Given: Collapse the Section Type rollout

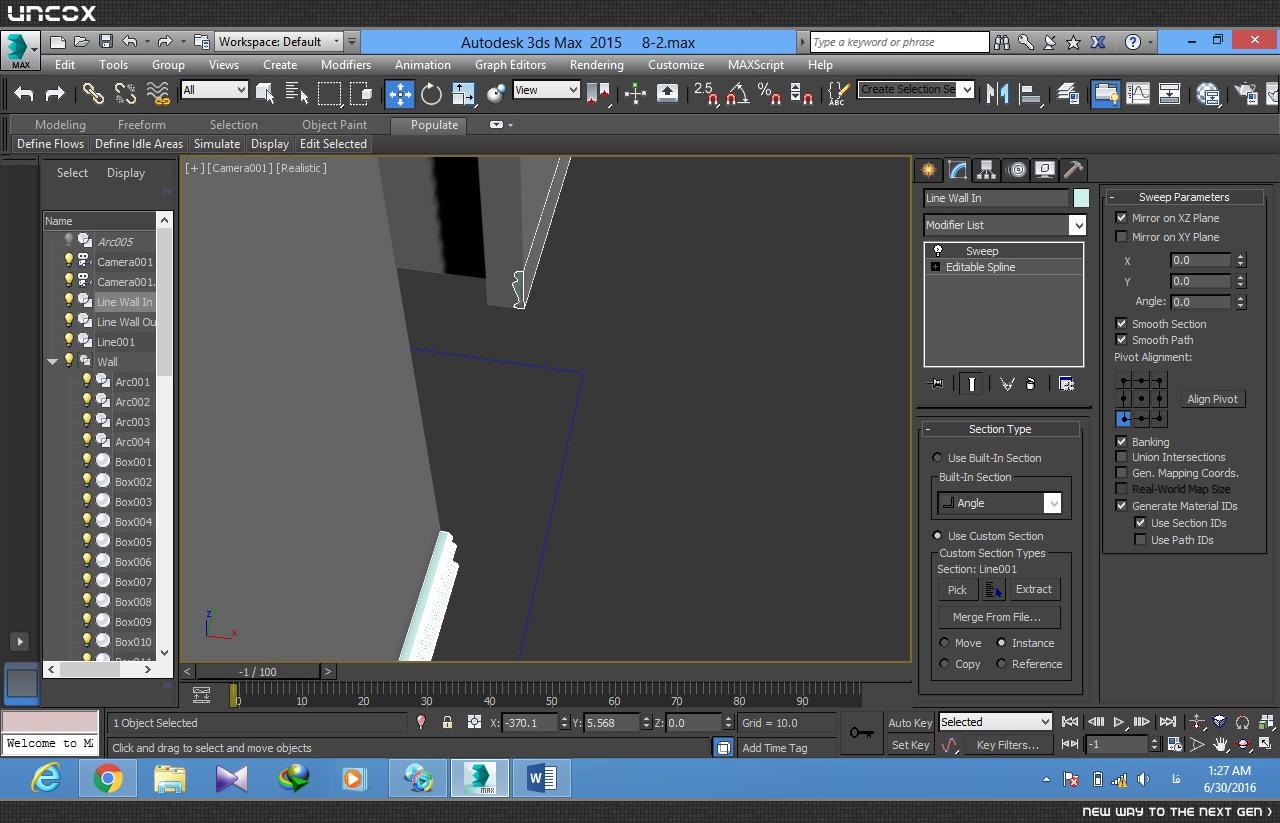Looking at the screenshot, I should coord(927,429).
